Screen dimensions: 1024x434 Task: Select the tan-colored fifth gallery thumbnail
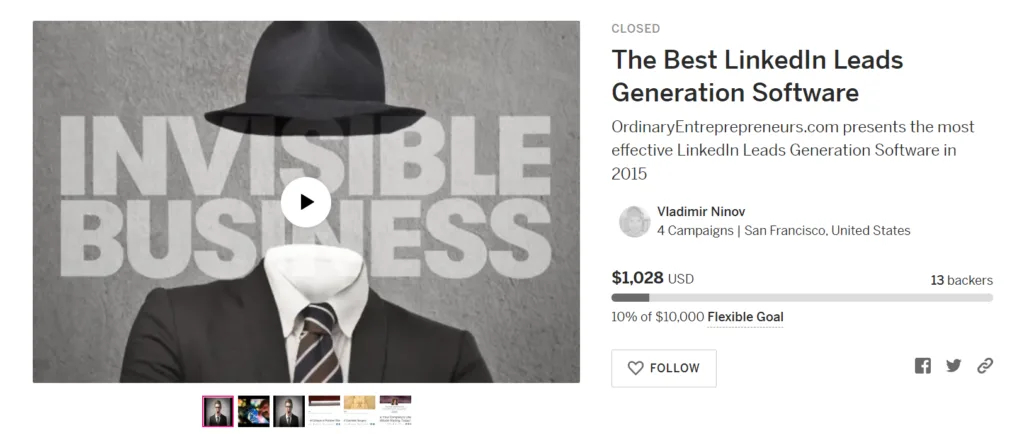point(359,411)
